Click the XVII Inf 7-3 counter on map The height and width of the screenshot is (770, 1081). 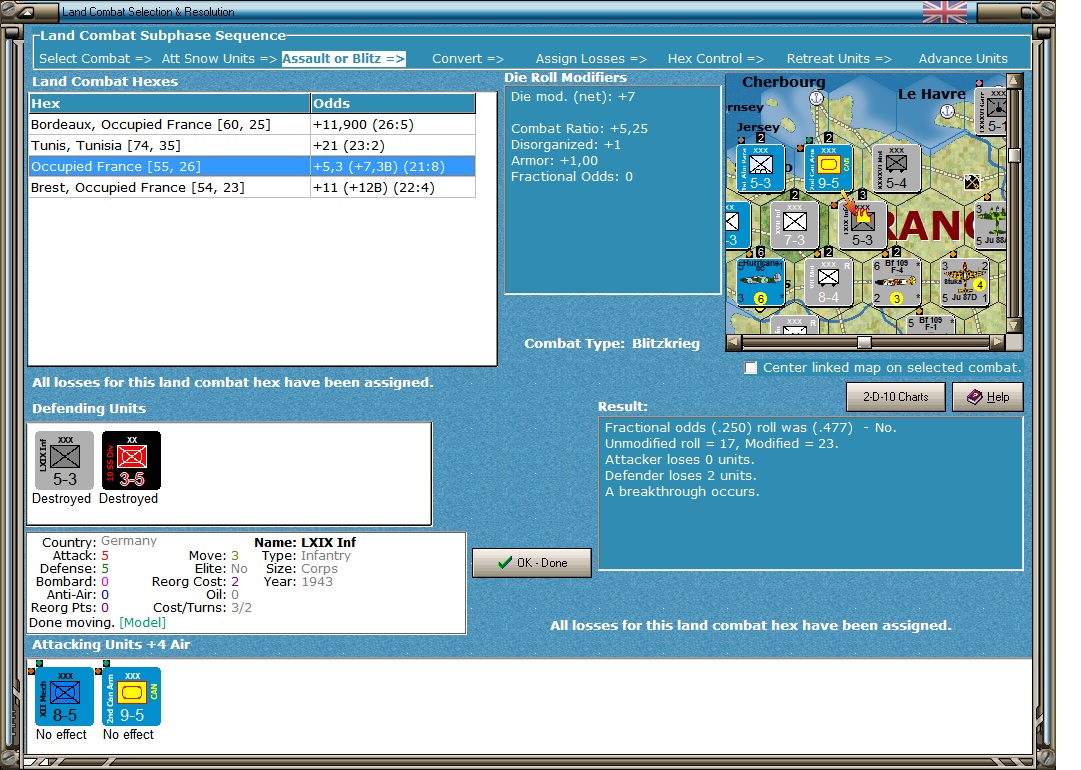tap(794, 225)
